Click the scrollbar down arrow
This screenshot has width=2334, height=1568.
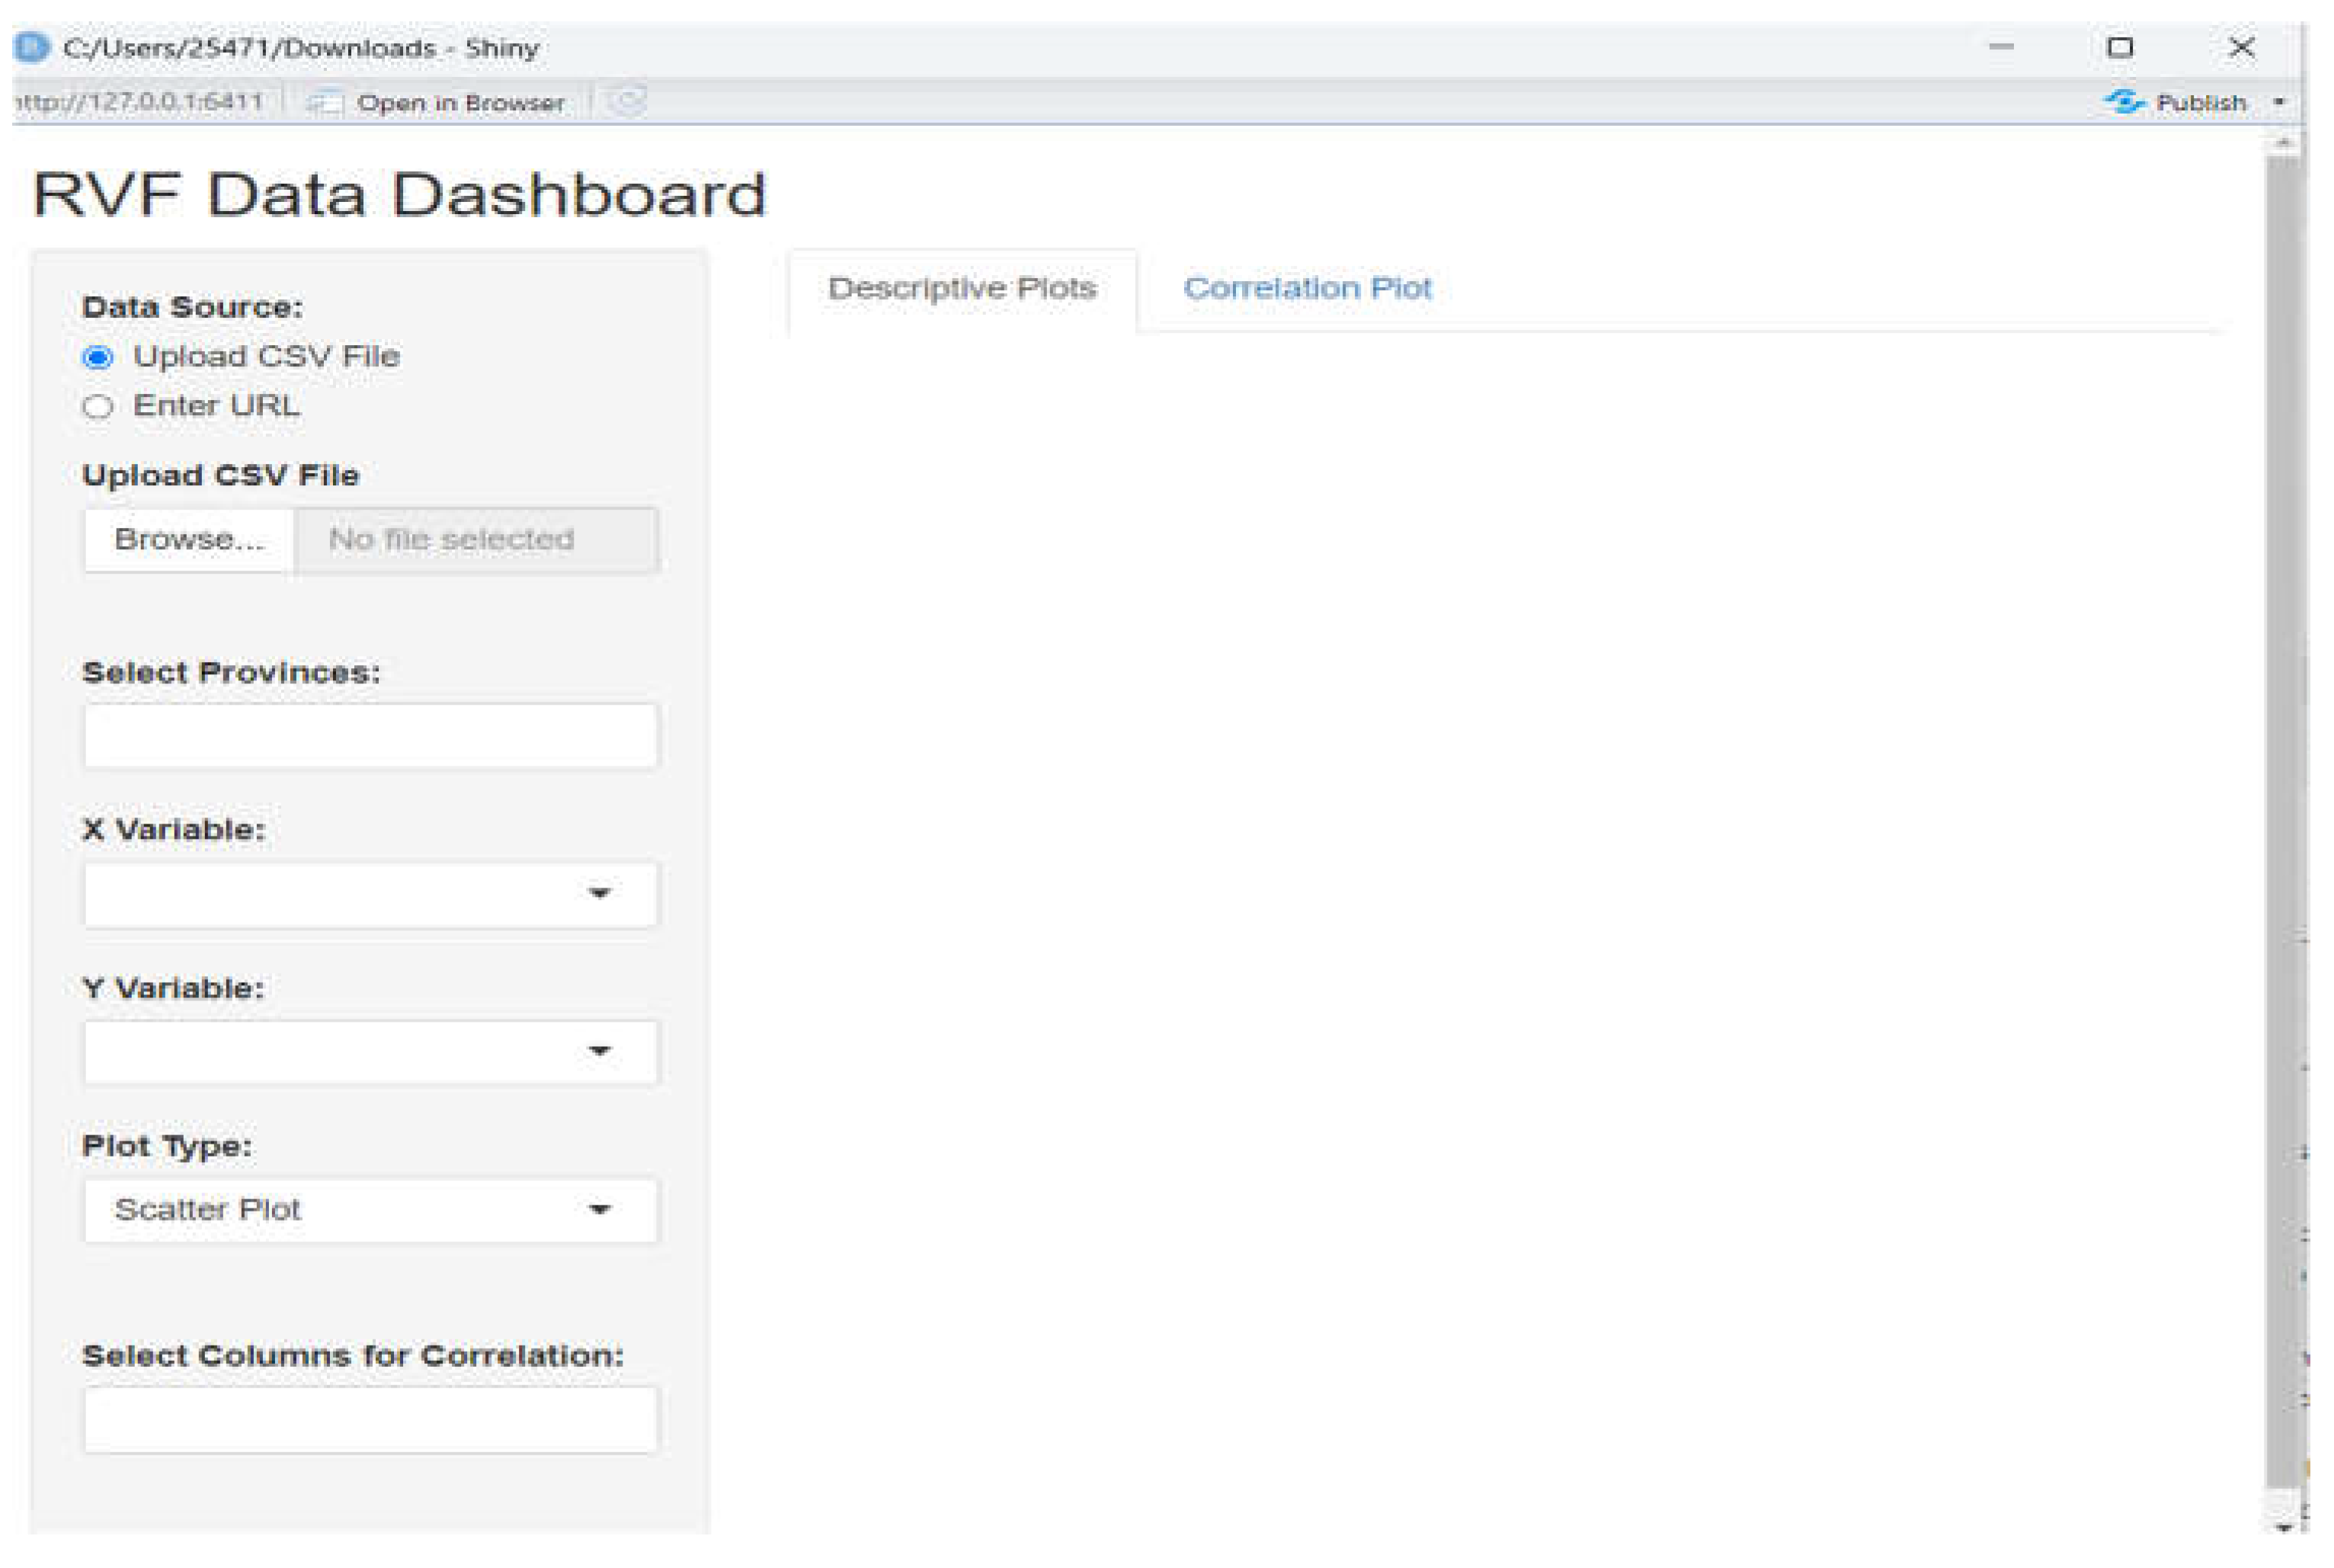tap(2283, 1527)
